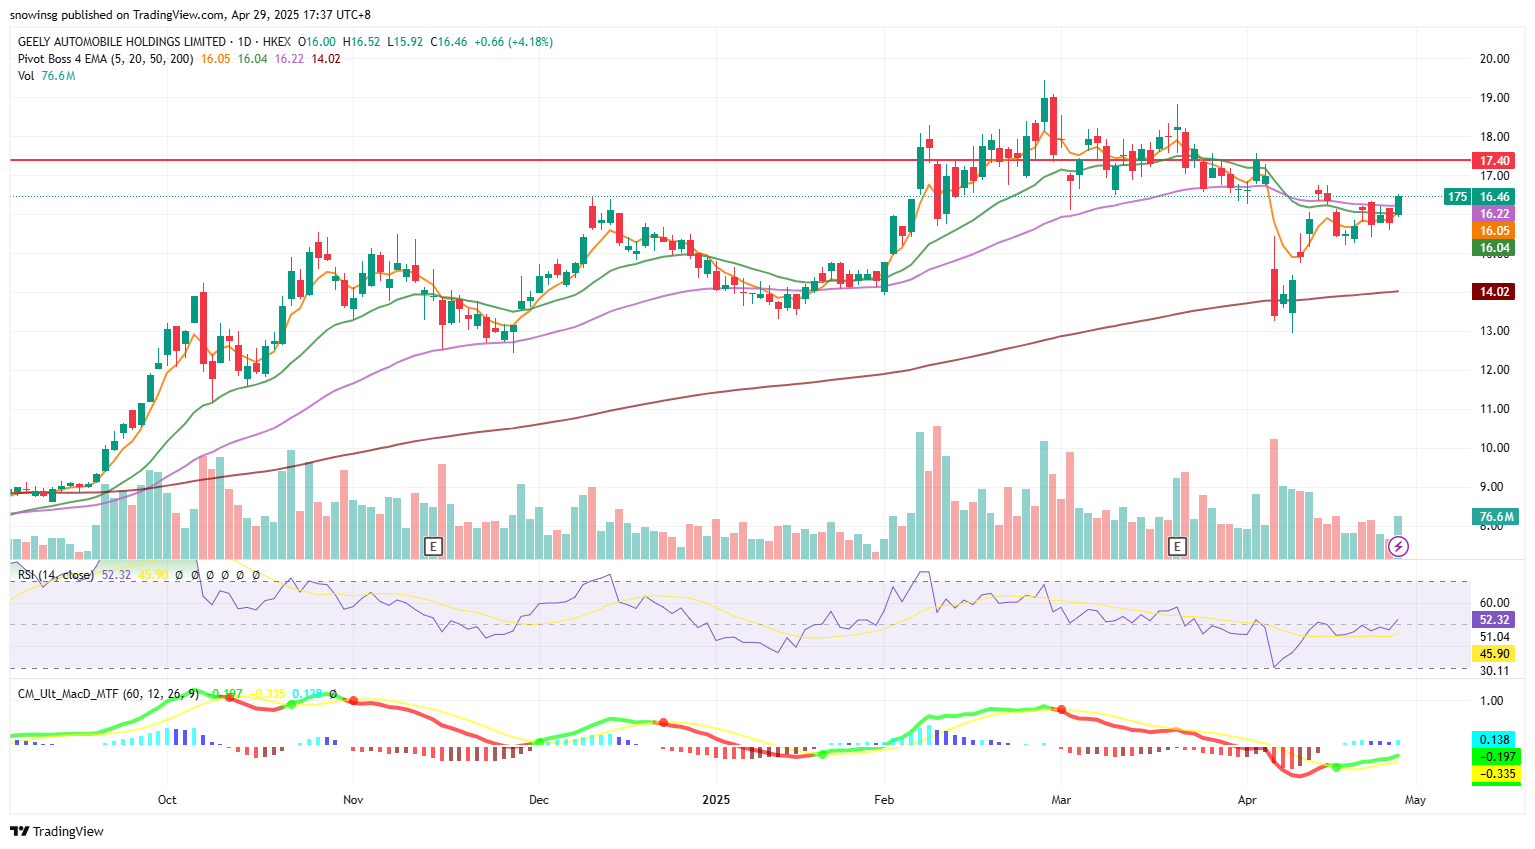Click the TradingView logo at bottom left
The width and height of the screenshot is (1535, 849).
(57, 831)
